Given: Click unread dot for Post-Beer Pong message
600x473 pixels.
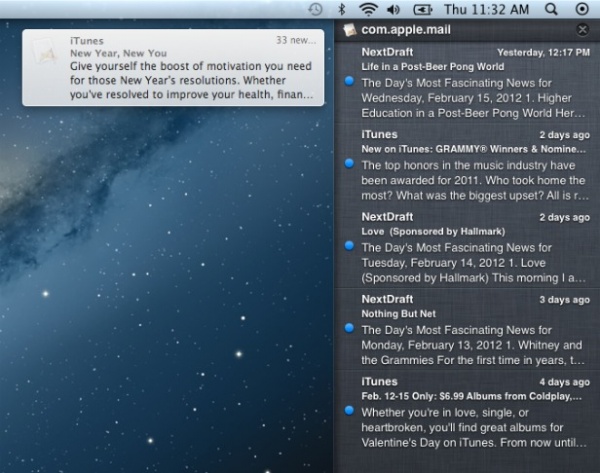Looking at the screenshot, I should 349,81.
